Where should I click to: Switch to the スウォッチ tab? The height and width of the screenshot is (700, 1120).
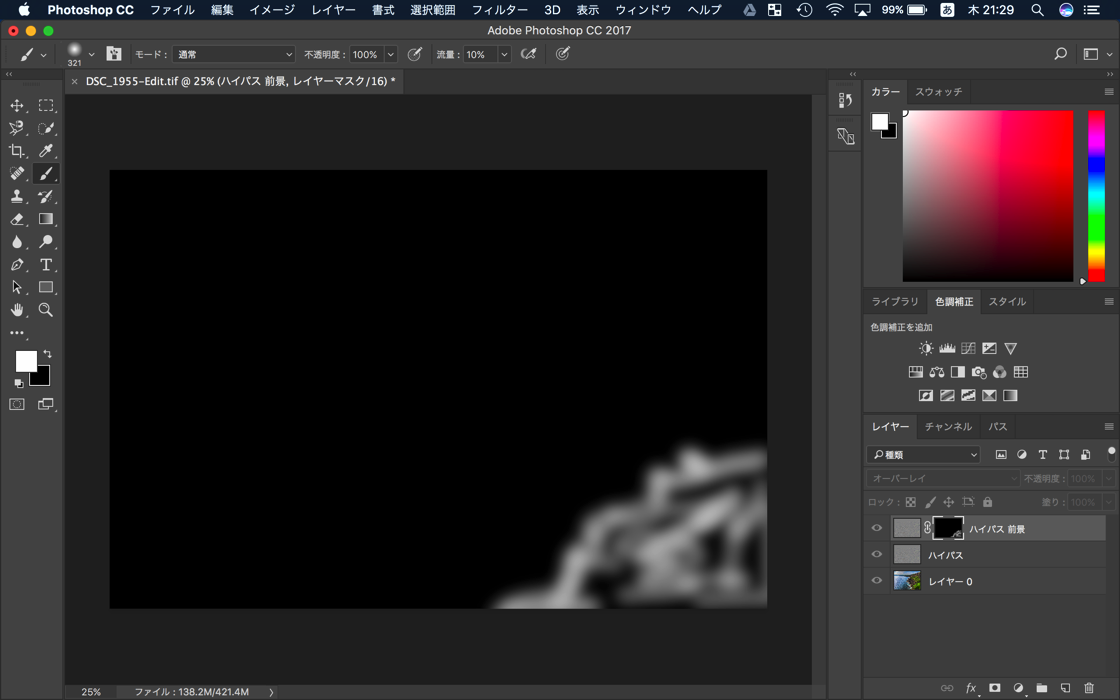[x=938, y=91]
